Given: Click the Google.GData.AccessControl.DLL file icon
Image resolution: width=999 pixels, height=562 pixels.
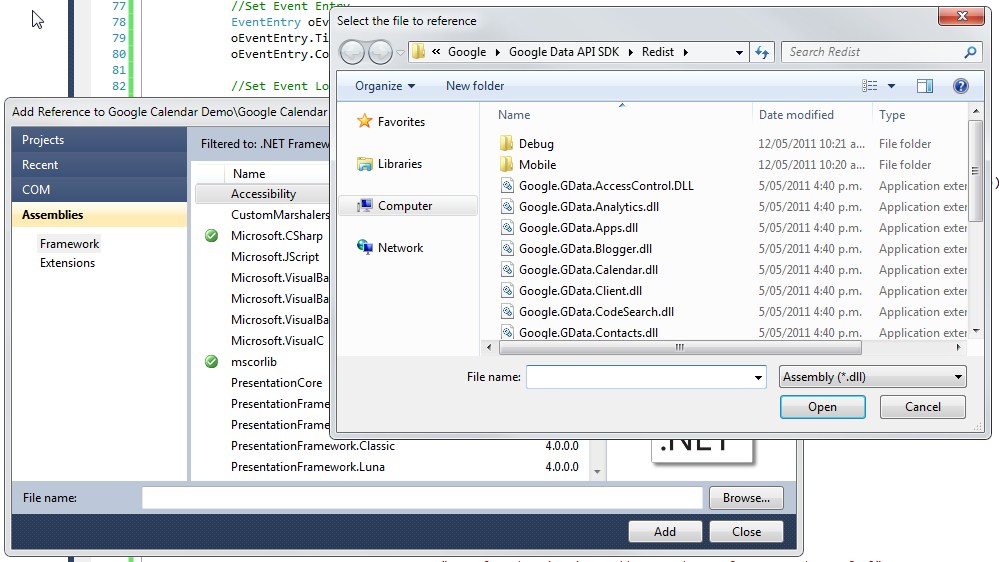Looking at the screenshot, I should [507, 186].
